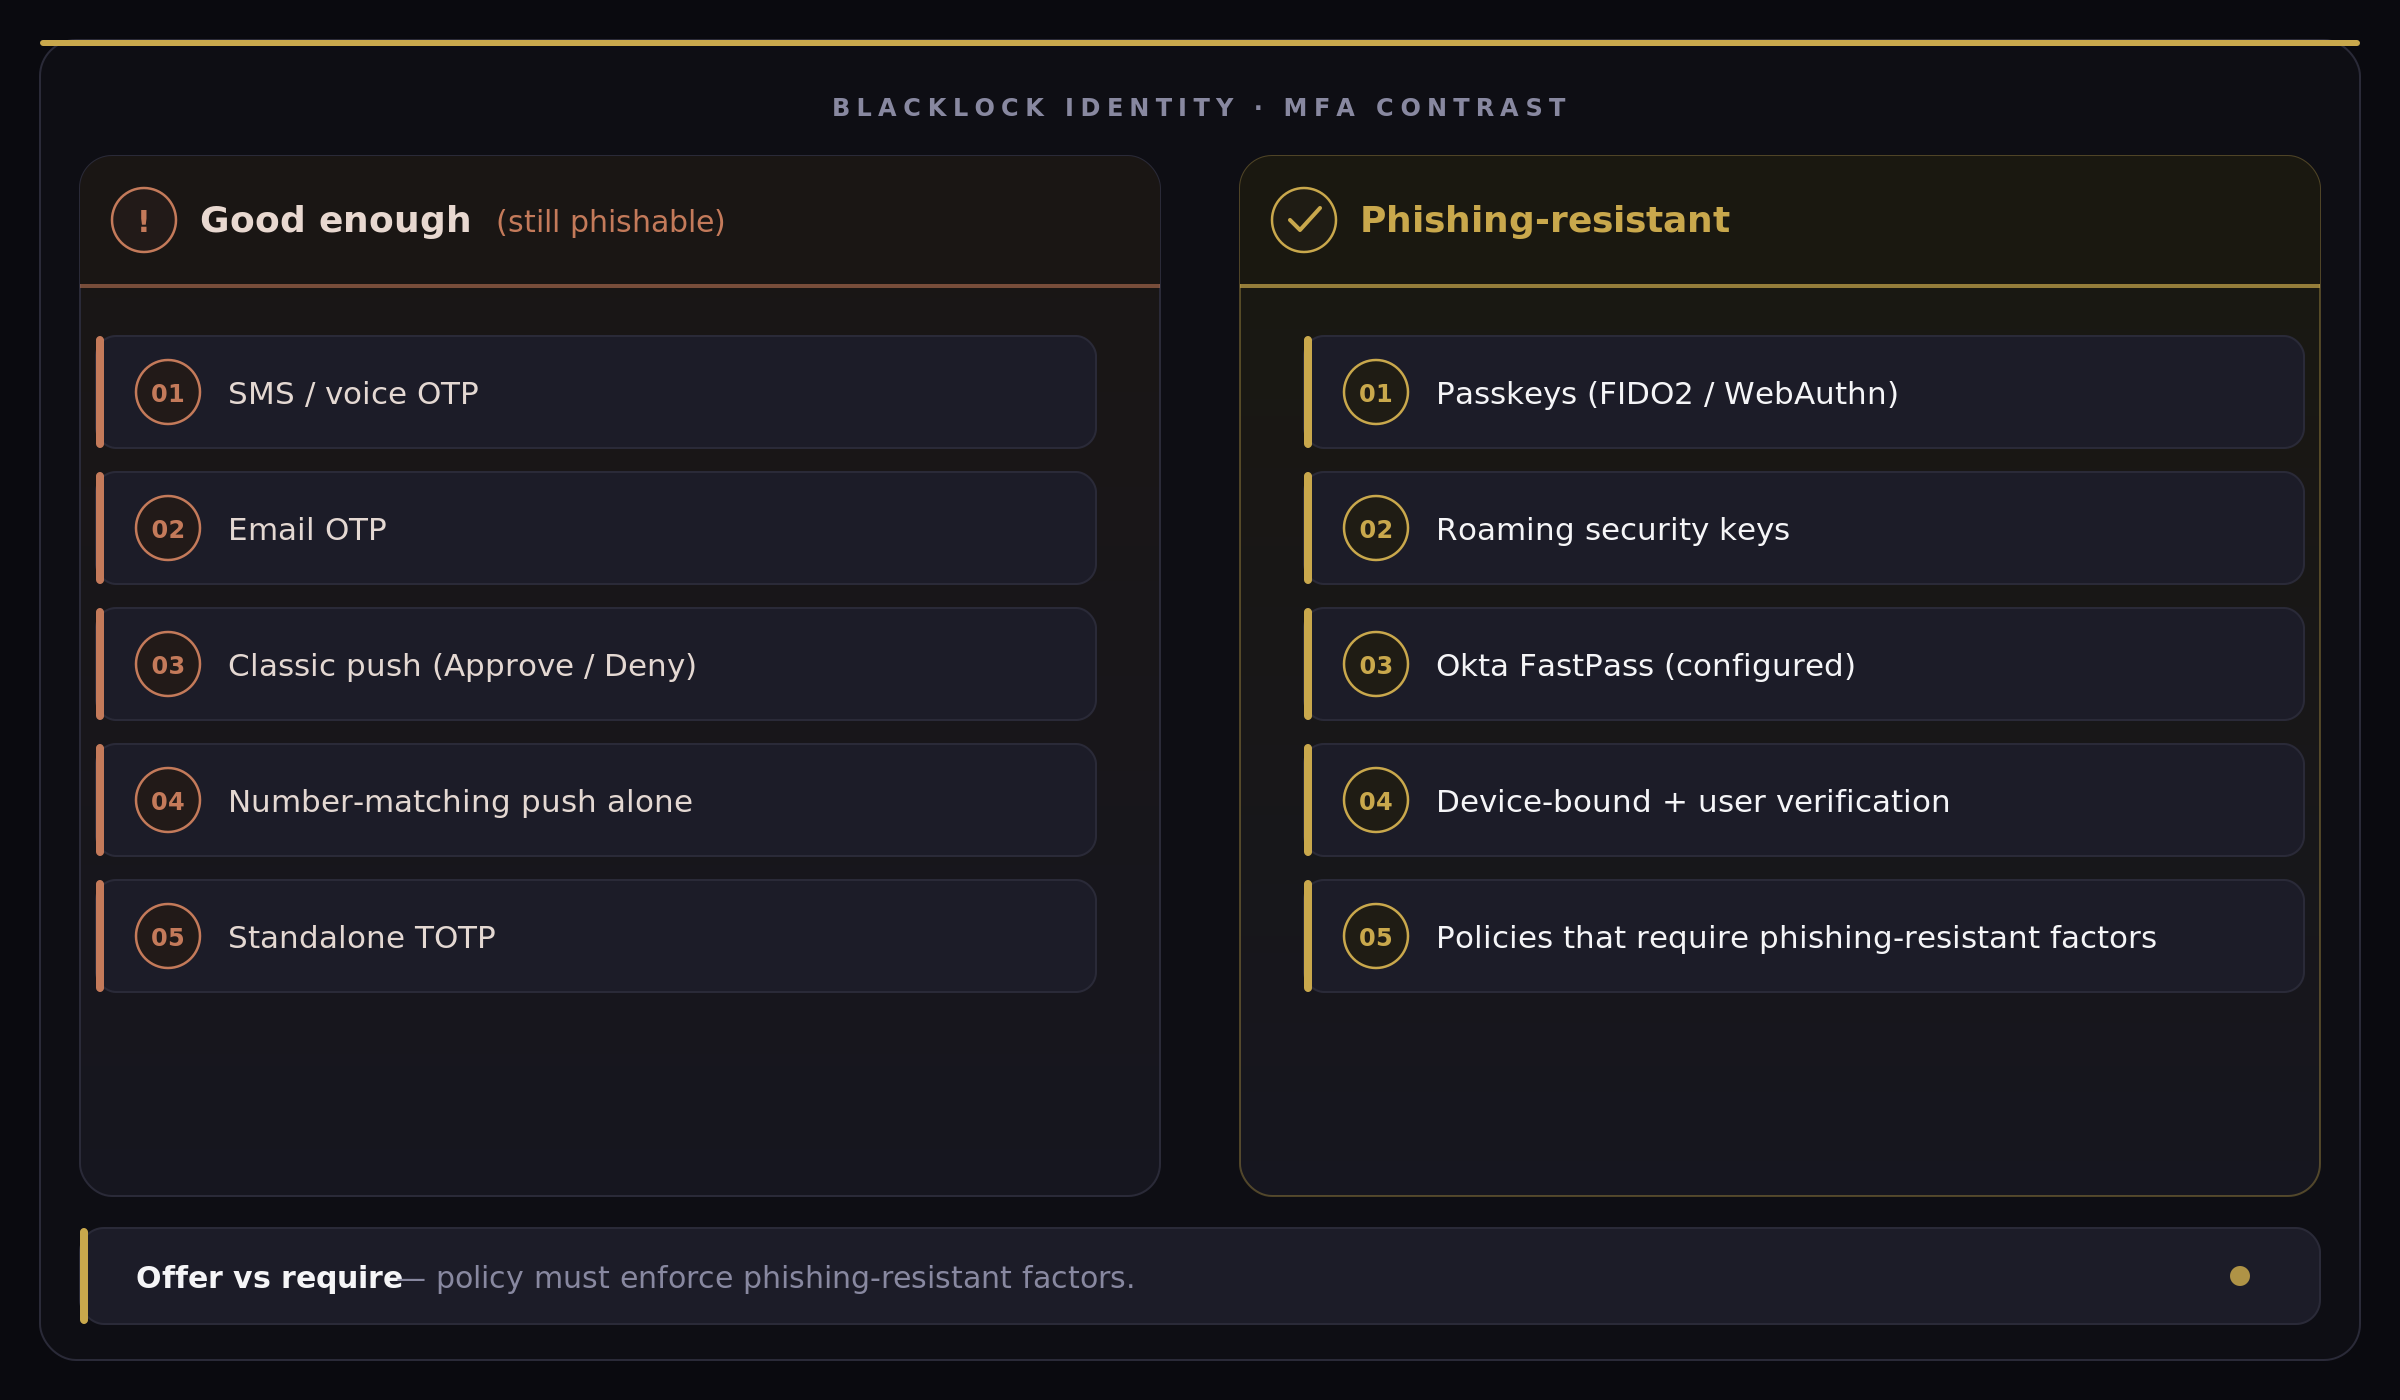Click the 04 badge beside Device-bound + user verification

pos(1376,800)
